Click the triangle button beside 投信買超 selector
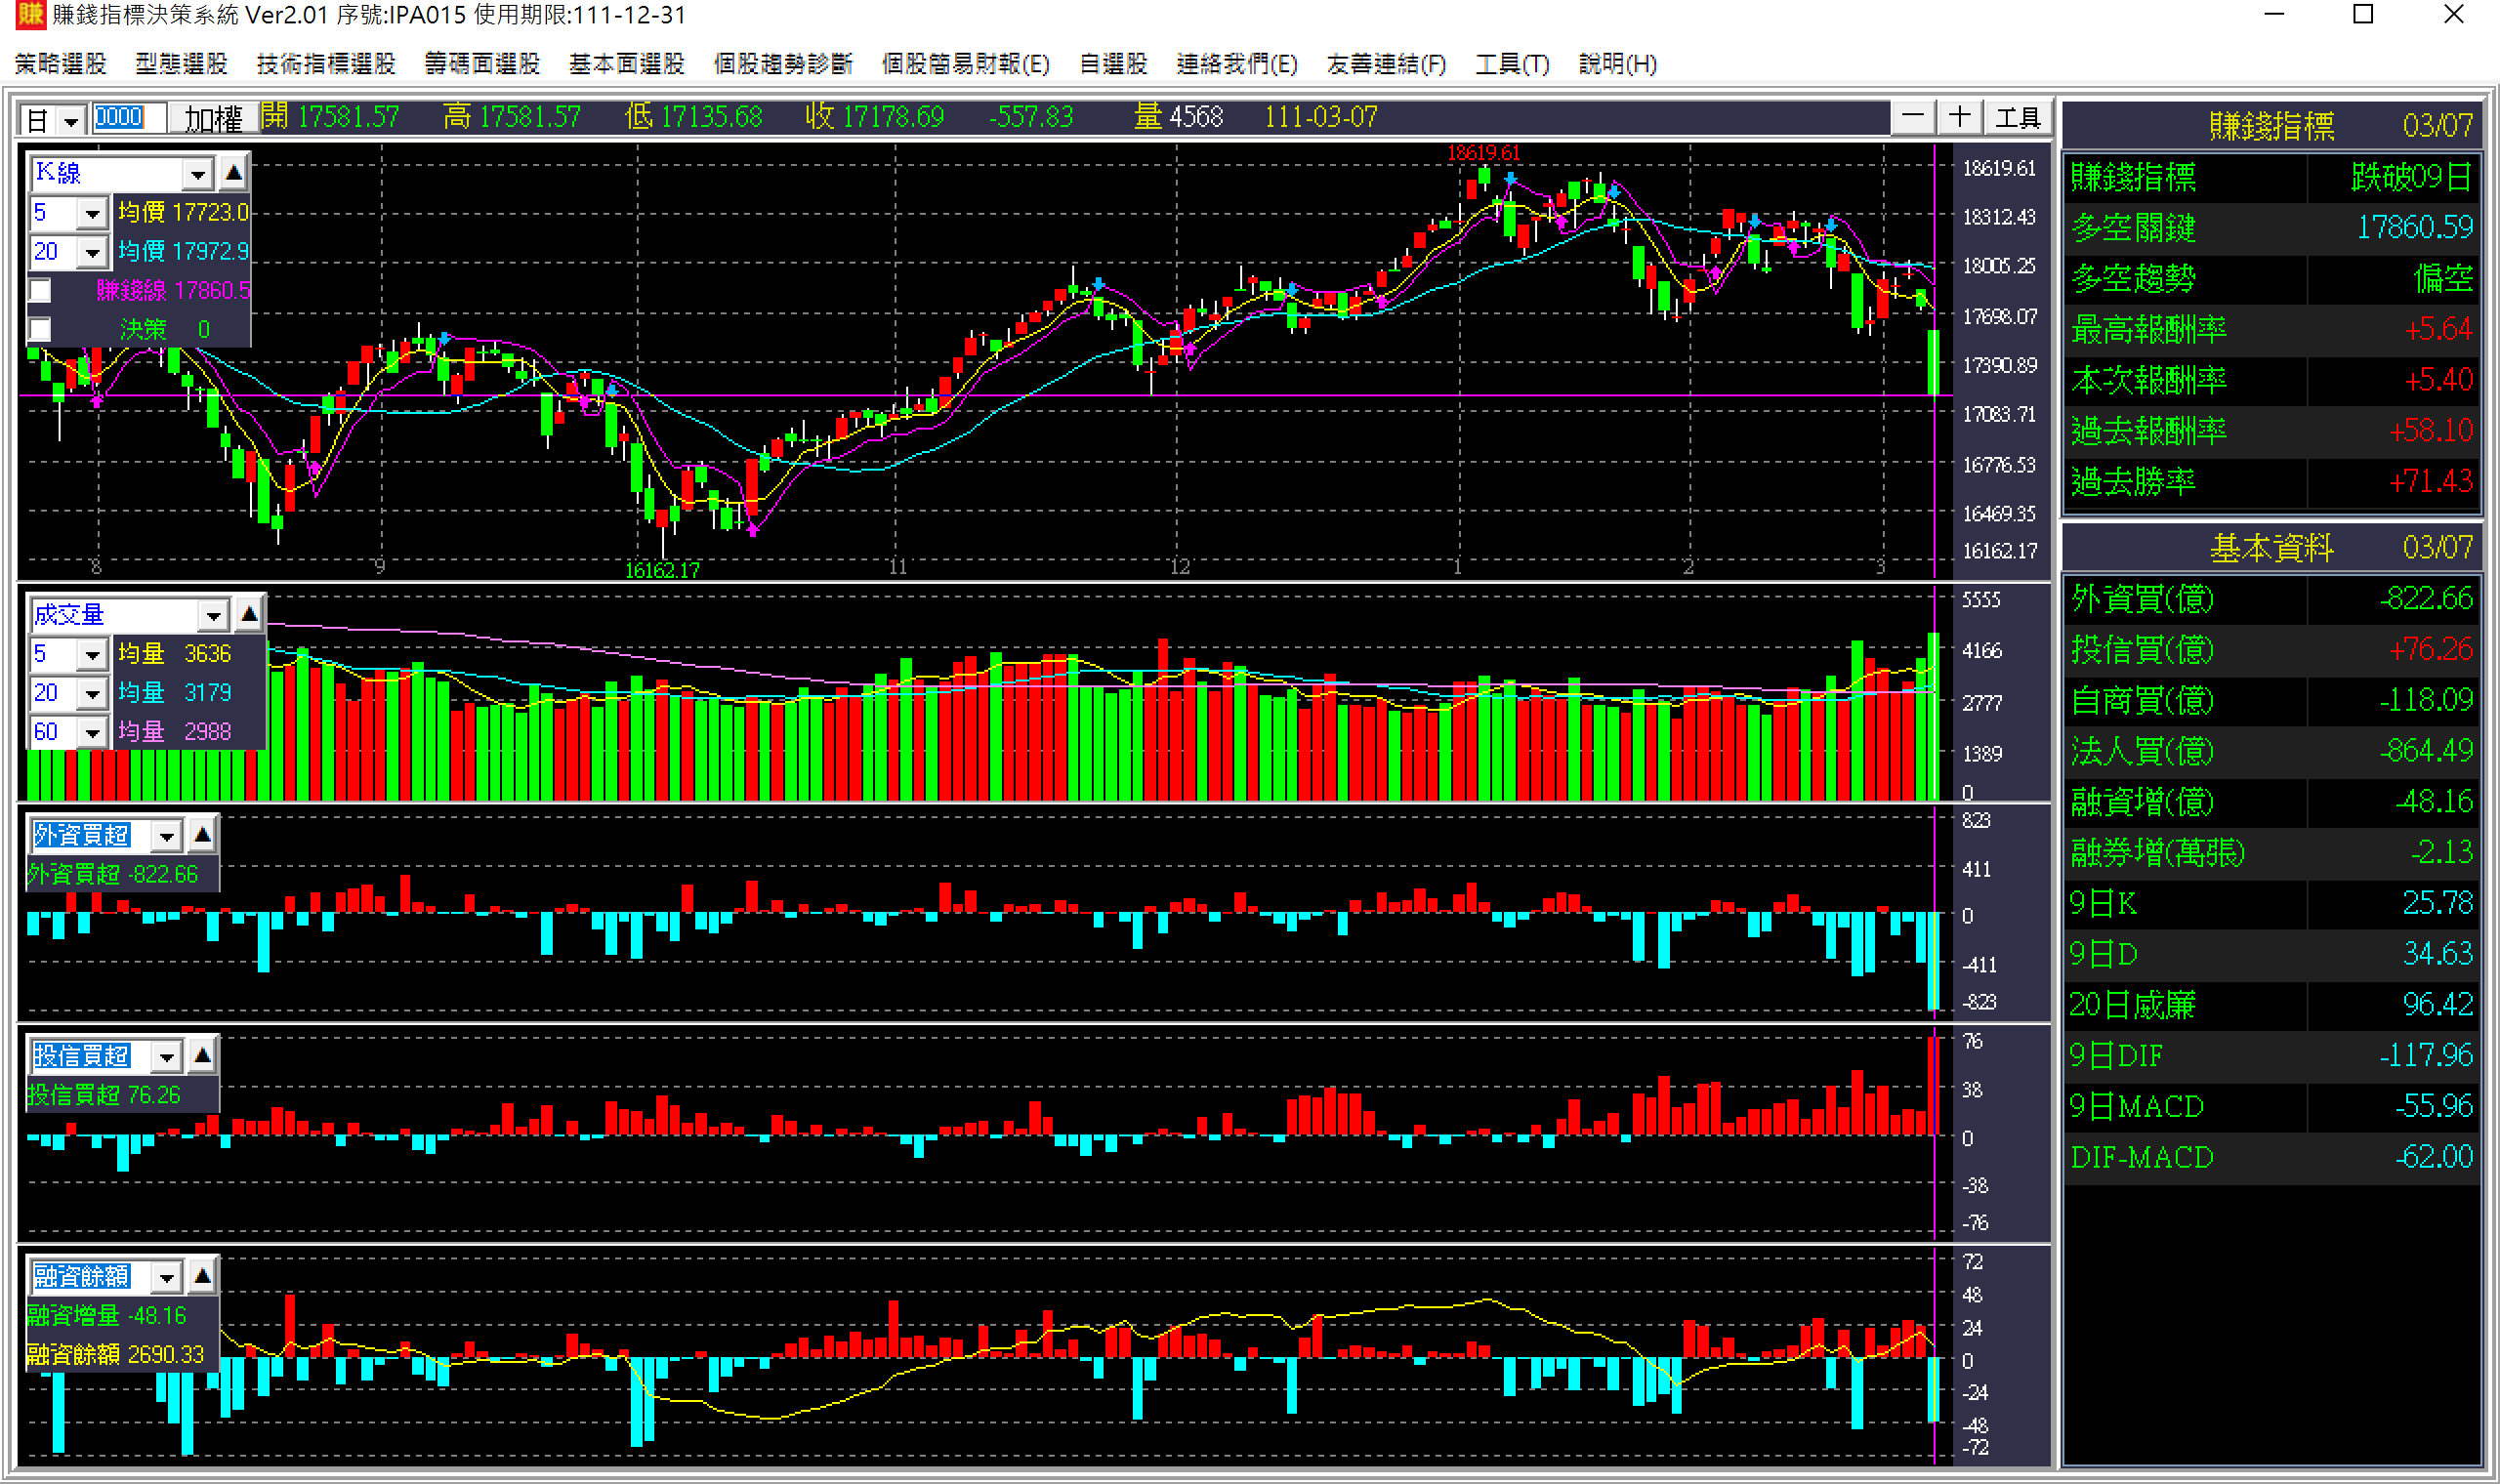The height and width of the screenshot is (1484, 2500). [202, 1055]
